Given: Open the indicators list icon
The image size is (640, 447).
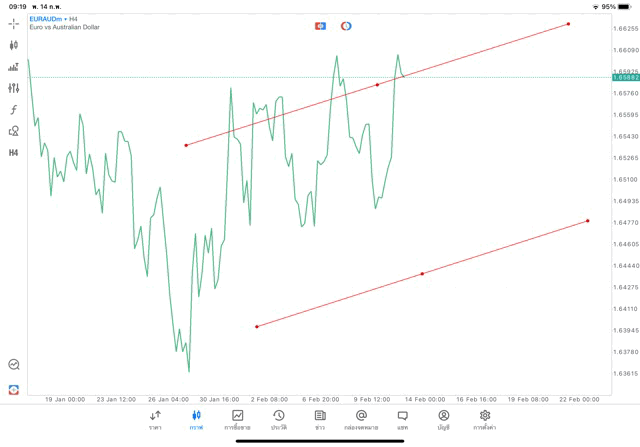Looking at the screenshot, I should (14, 67).
